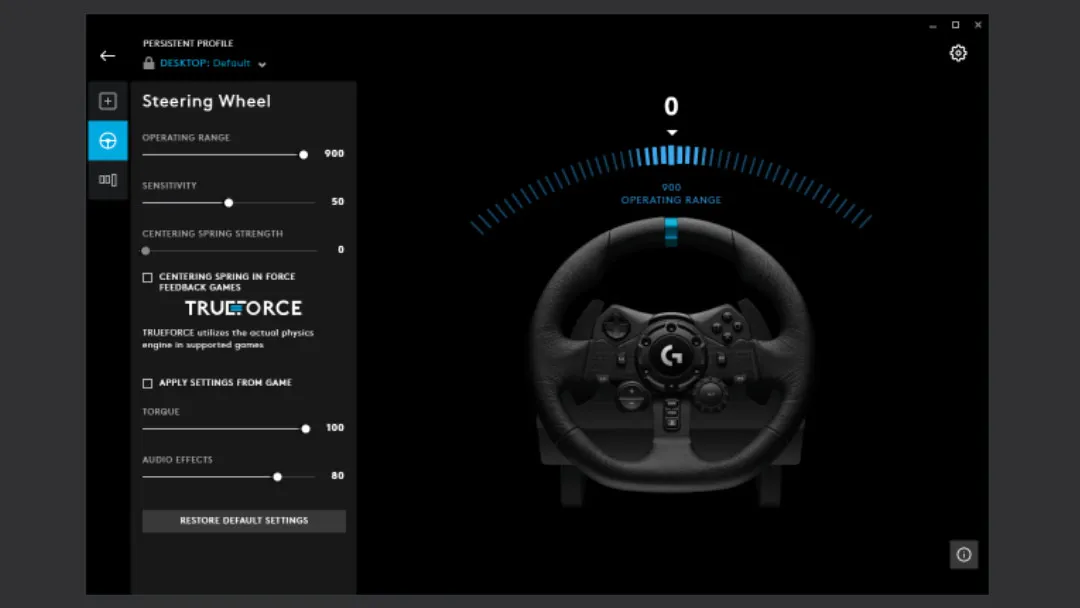Click the Torque slider handle

tap(305, 428)
